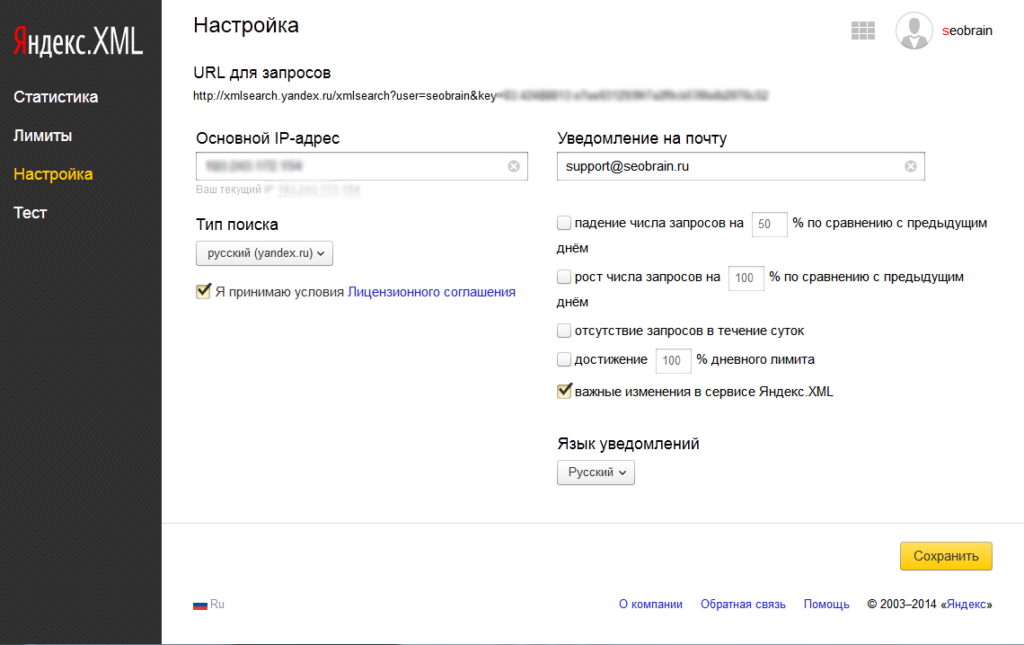Open the Лицензионного соглашения link

tap(432, 292)
